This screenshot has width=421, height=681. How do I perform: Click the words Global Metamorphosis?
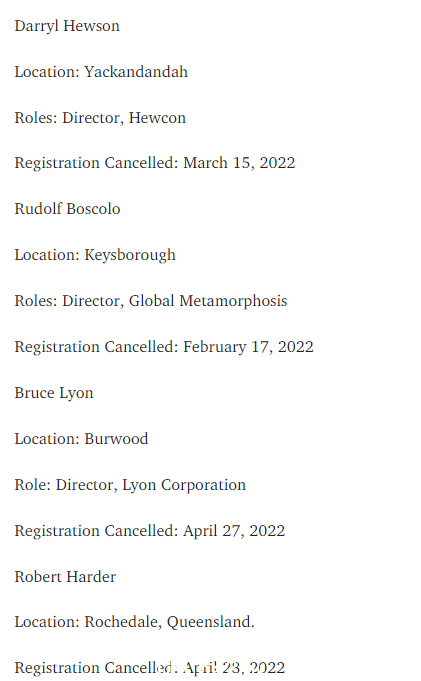pyautogui.click(x=209, y=301)
